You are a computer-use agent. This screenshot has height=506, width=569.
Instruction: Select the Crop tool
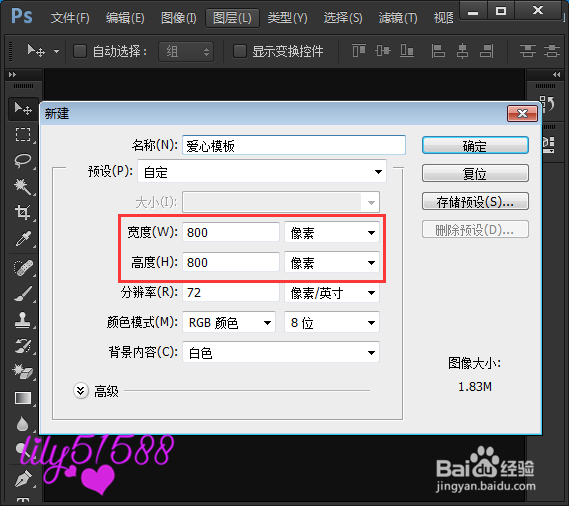pyautogui.click(x=22, y=212)
